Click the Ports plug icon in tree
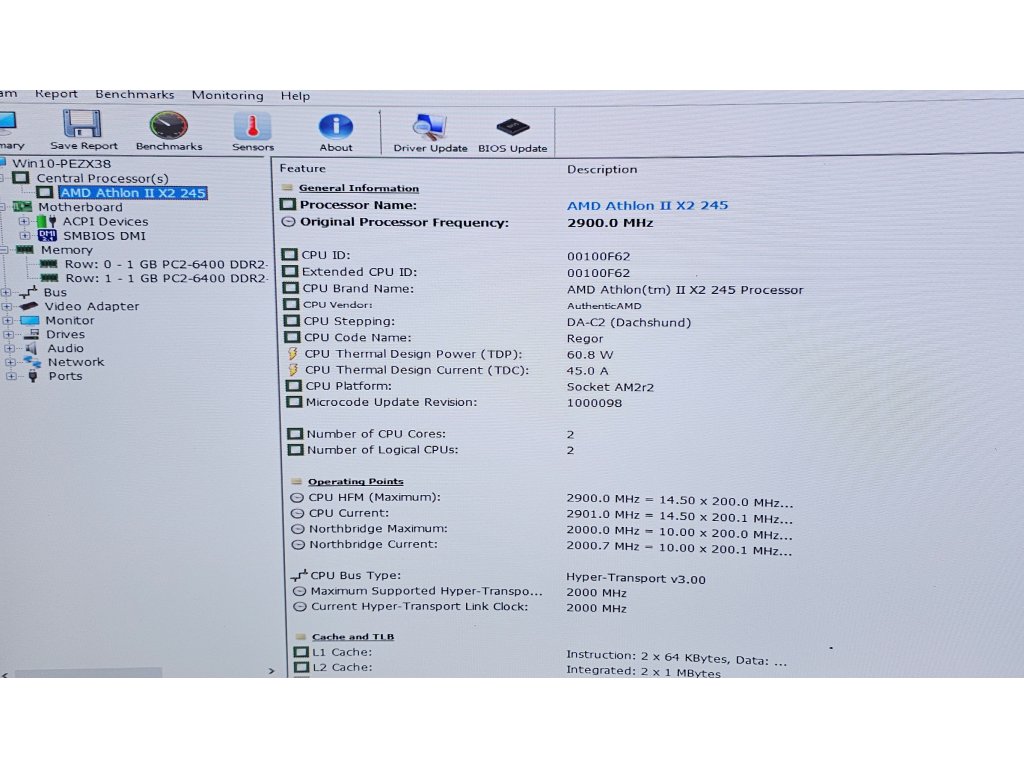This screenshot has width=1024, height=768. [33, 376]
